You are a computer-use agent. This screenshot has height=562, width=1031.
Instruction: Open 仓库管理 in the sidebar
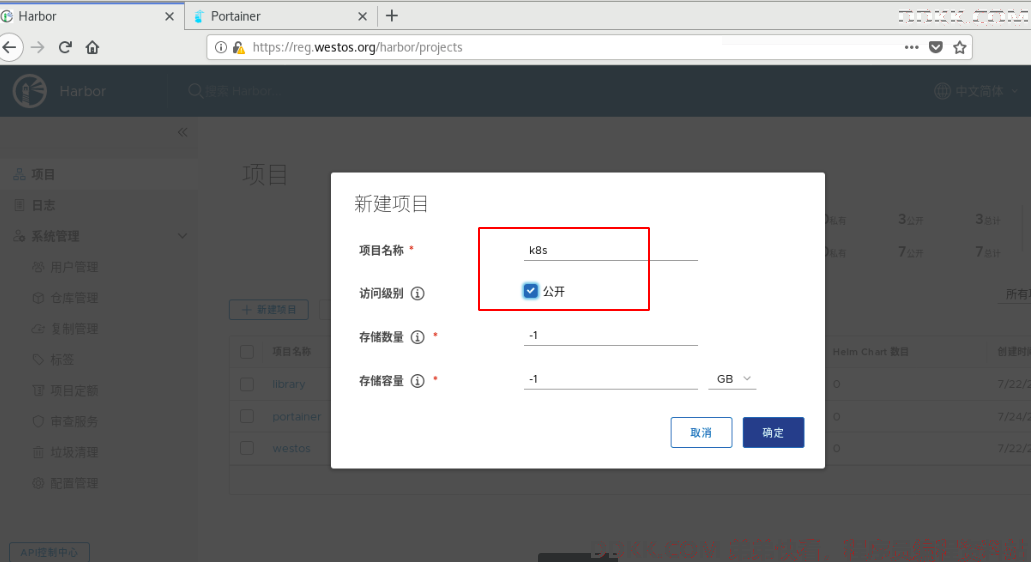[74, 298]
